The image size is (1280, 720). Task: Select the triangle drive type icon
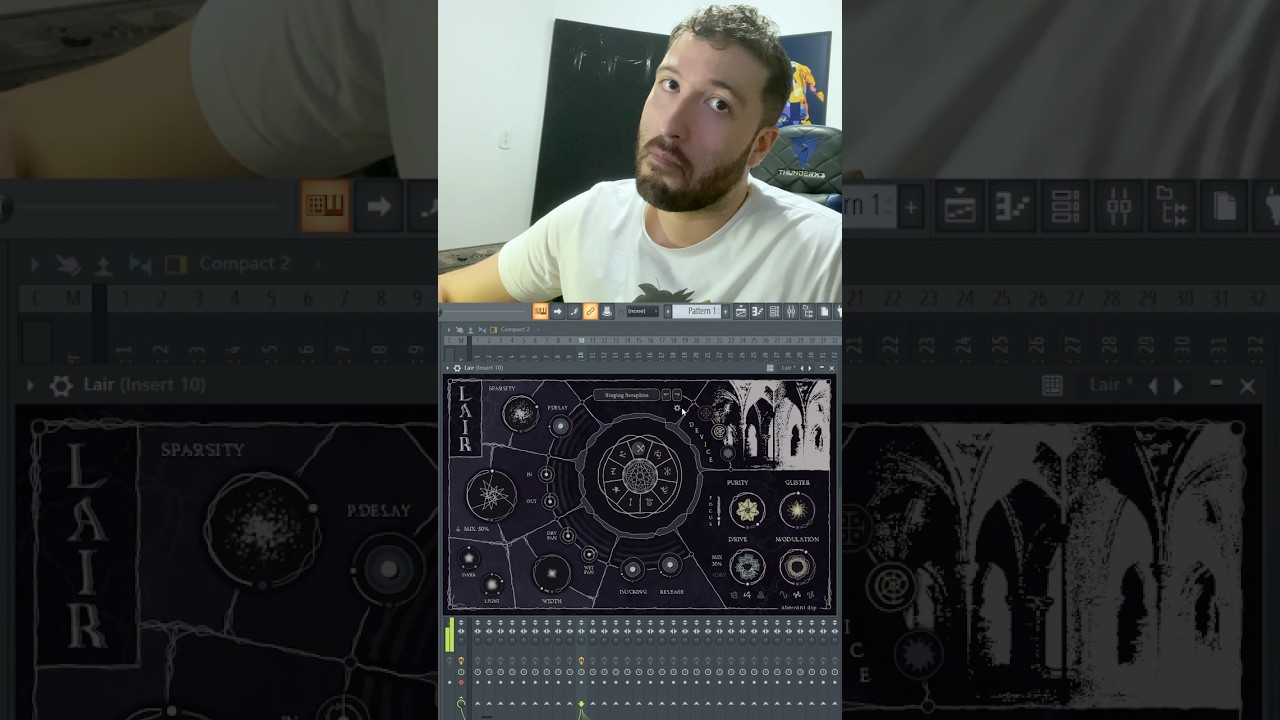coord(760,595)
